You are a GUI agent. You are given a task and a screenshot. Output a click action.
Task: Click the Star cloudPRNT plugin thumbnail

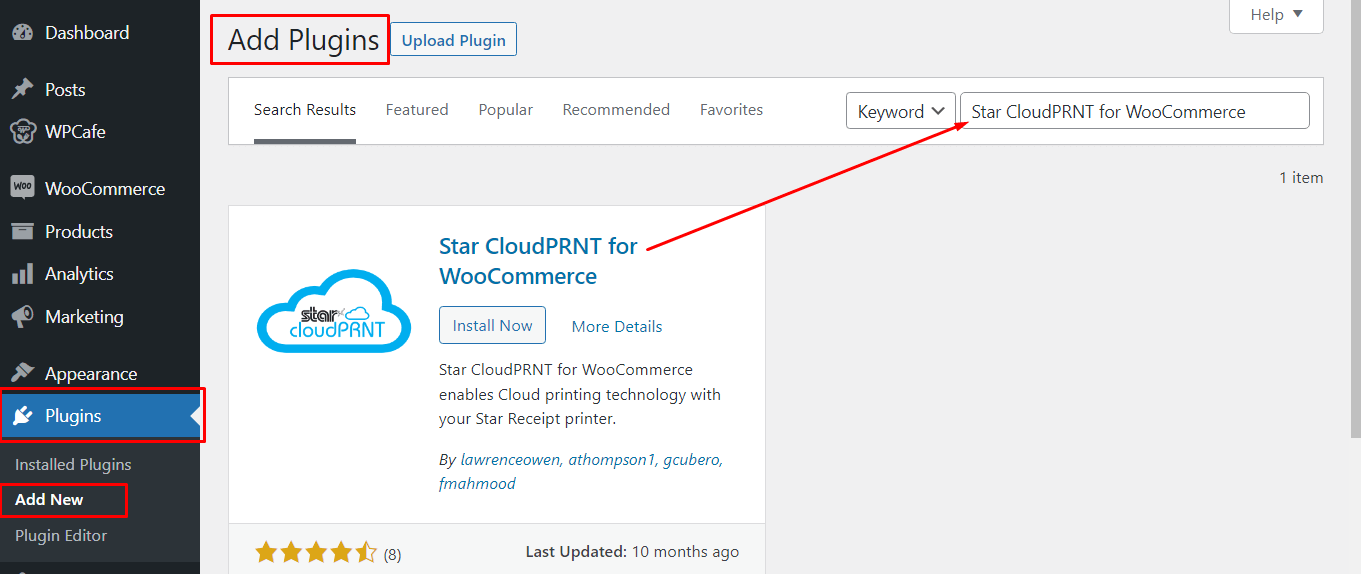(334, 311)
